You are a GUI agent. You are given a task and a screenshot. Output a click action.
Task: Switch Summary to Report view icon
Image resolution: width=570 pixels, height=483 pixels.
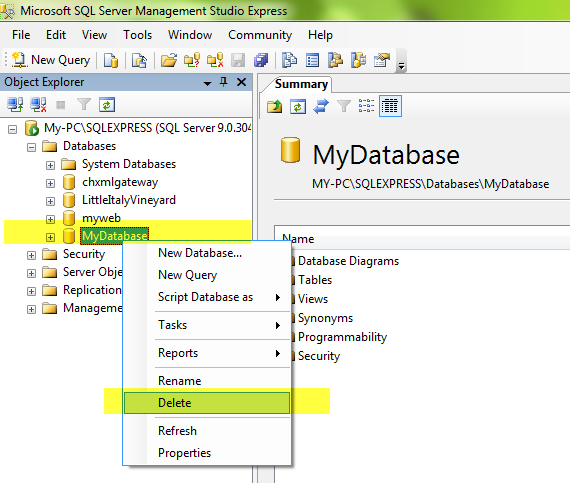(x=390, y=106)
